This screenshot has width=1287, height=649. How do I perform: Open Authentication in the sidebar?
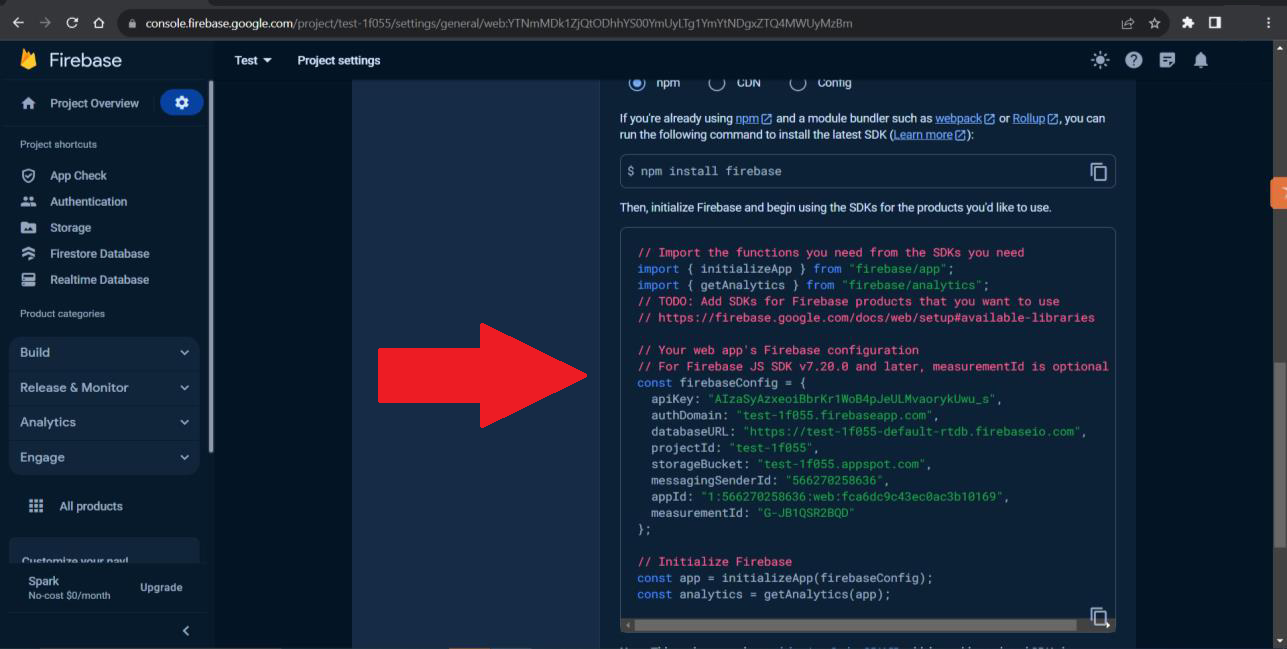pos(88,201)
